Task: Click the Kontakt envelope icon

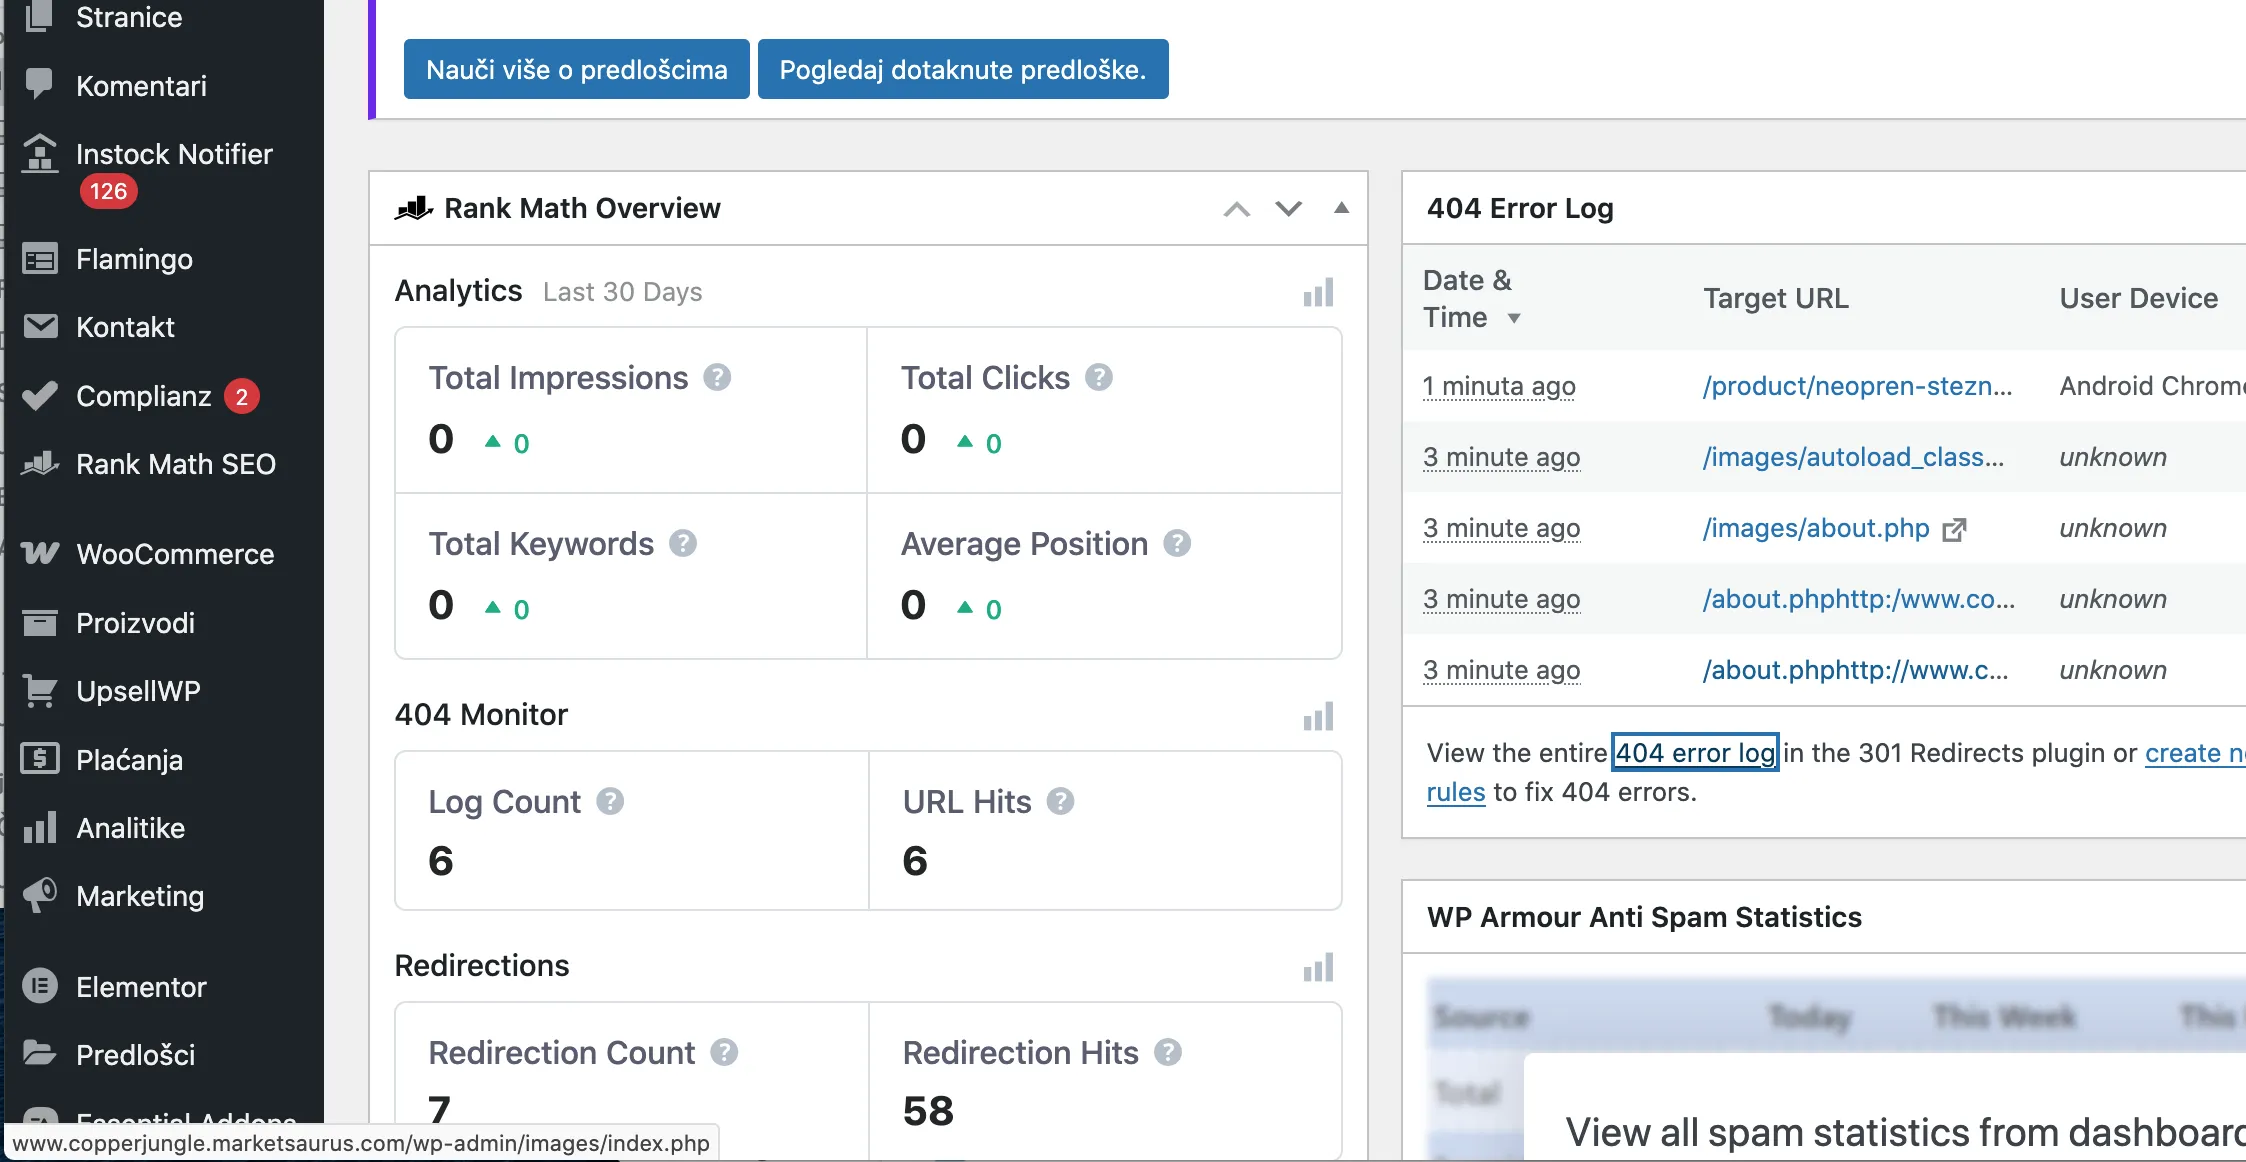Action: [40, 326]
